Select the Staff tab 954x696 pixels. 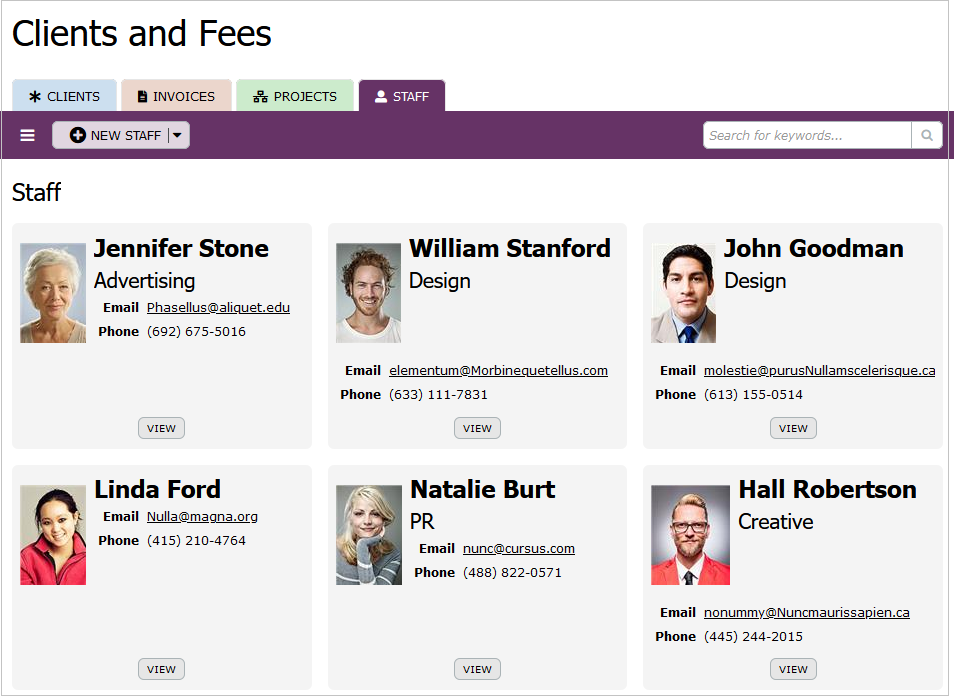pos(402,97)
